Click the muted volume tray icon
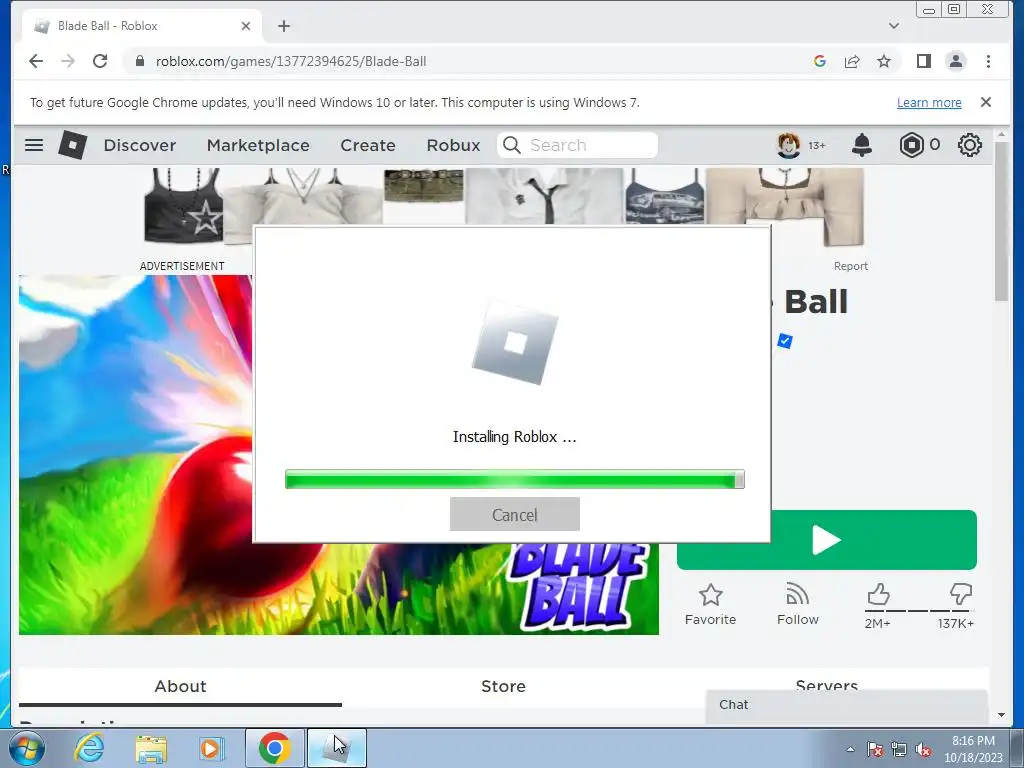This screenshot has width=1024, height=768. (x=923, y=750)
